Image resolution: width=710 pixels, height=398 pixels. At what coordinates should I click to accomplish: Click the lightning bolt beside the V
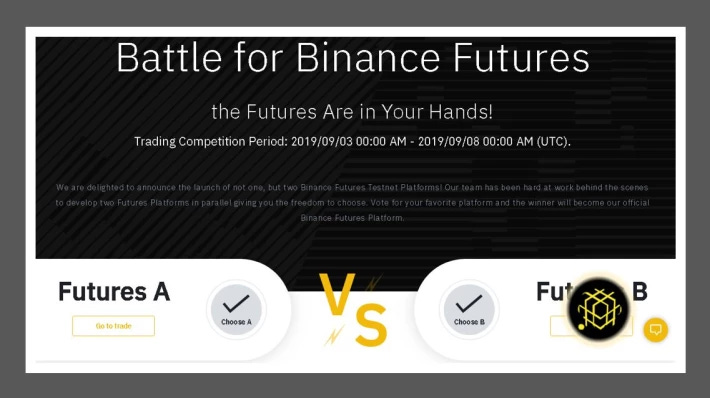click(x=373, y=283)
